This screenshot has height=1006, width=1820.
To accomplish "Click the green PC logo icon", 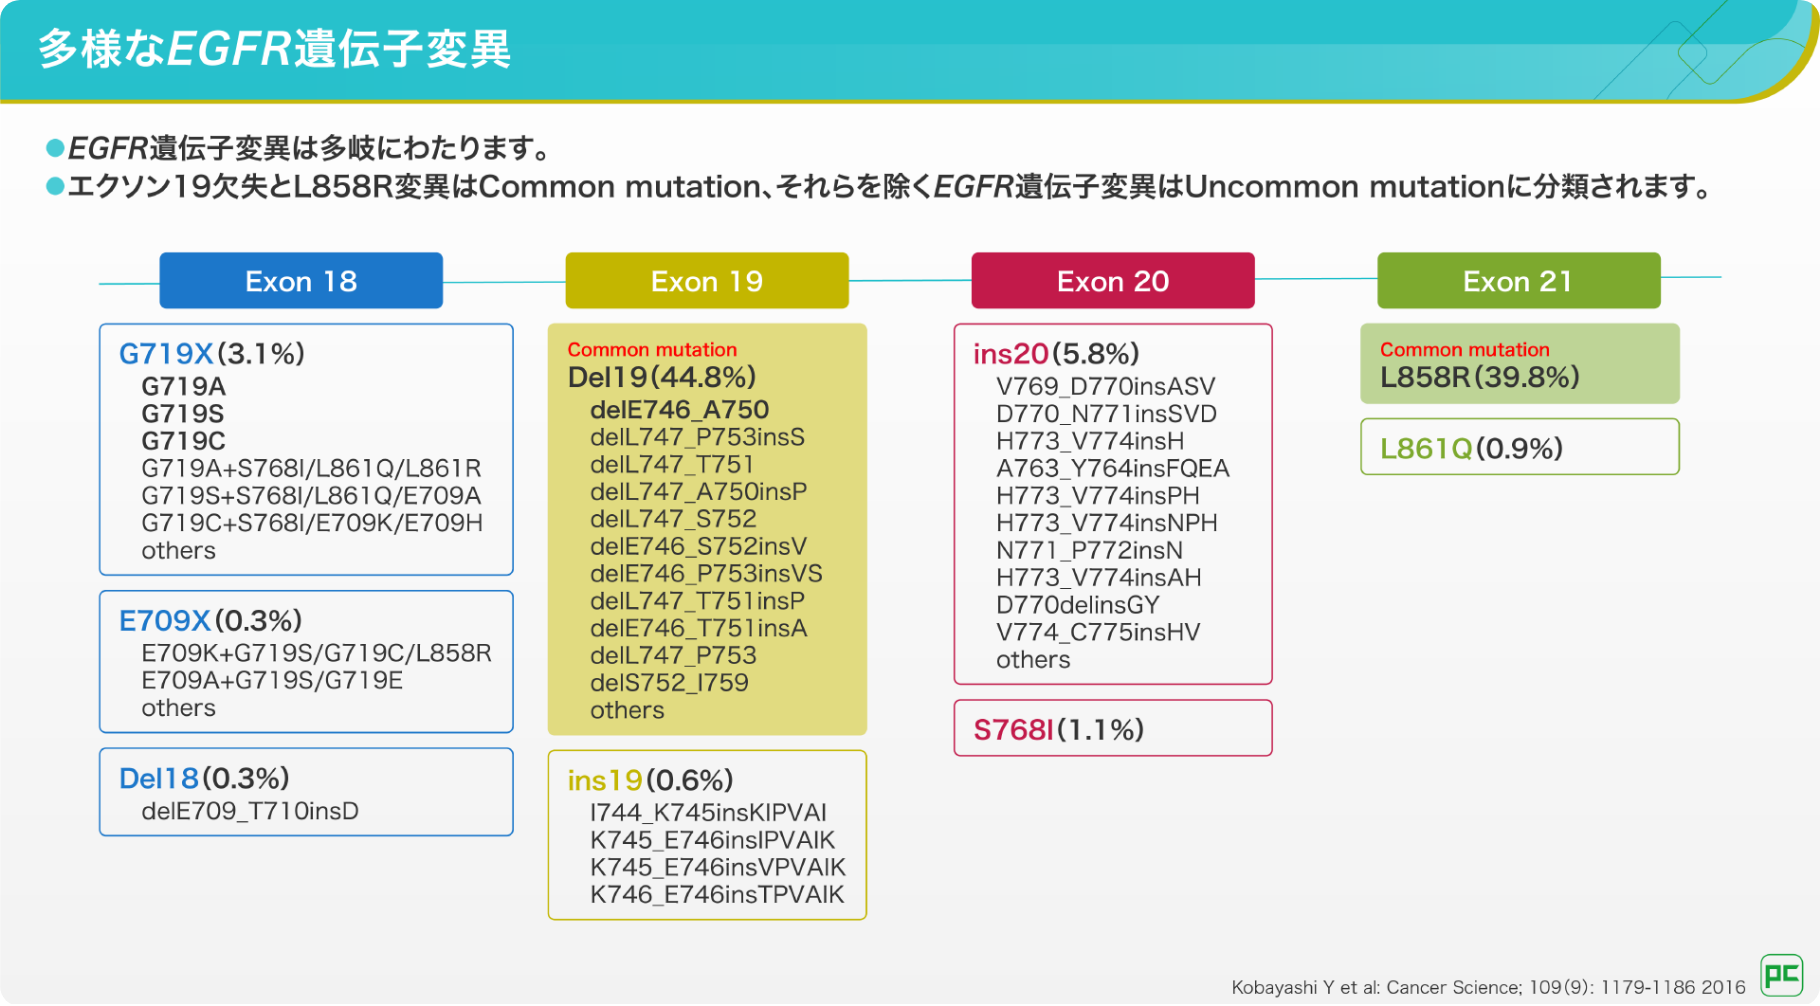I will tap(1781, 974).
